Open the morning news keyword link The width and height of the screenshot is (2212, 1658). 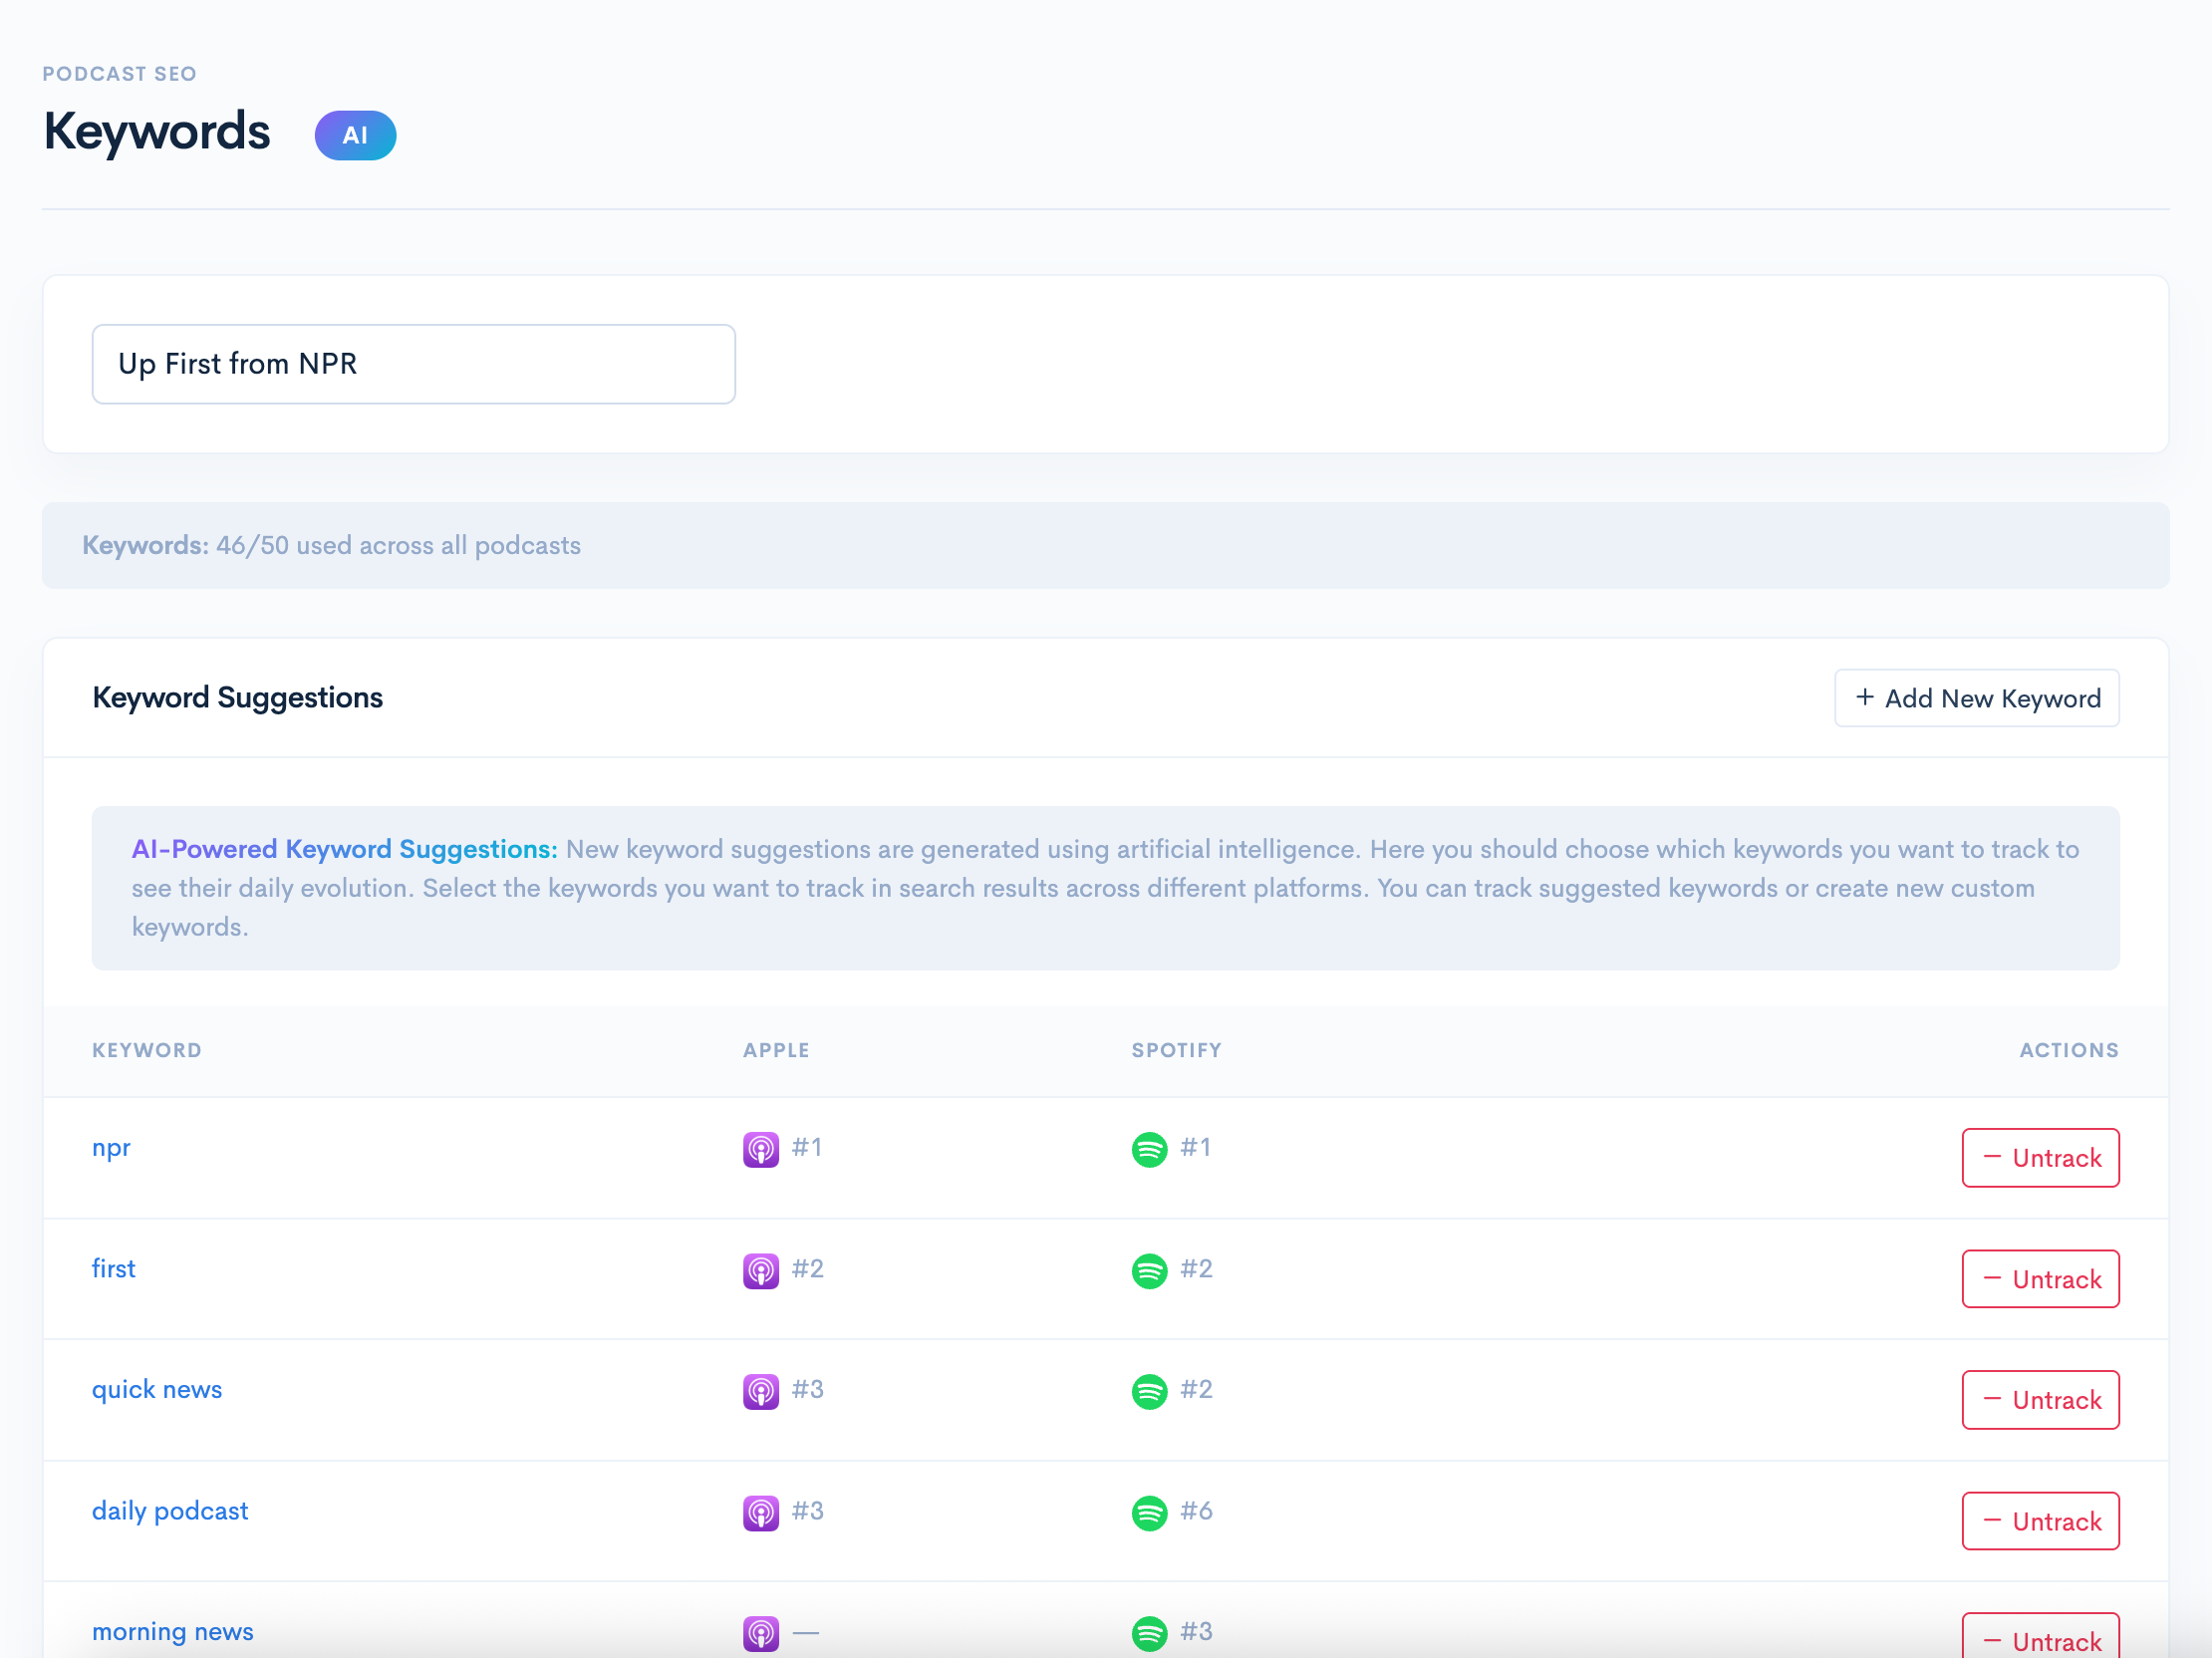tap(173, 1631)
